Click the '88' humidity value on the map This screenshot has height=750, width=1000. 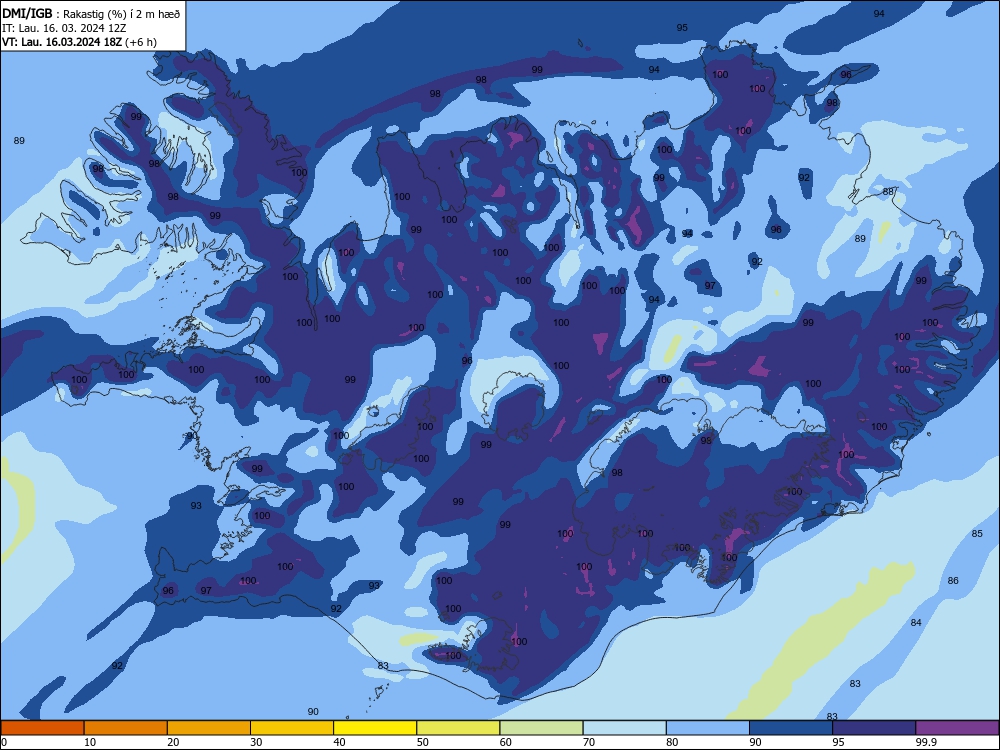pyautogui.click(x=888, y=192)
